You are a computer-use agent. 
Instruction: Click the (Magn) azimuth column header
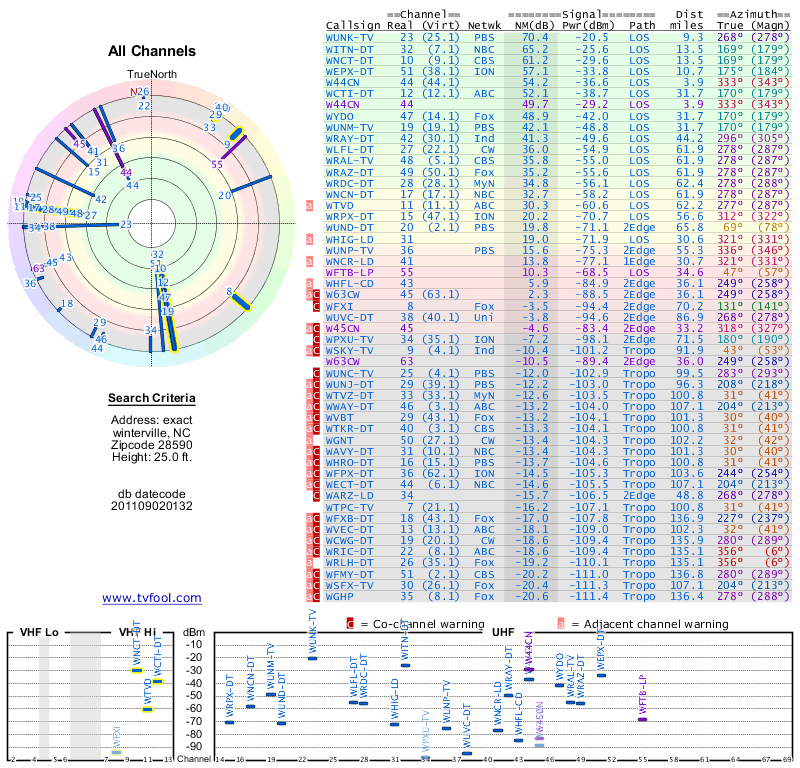pyautogui.click(x=770, y=26)
